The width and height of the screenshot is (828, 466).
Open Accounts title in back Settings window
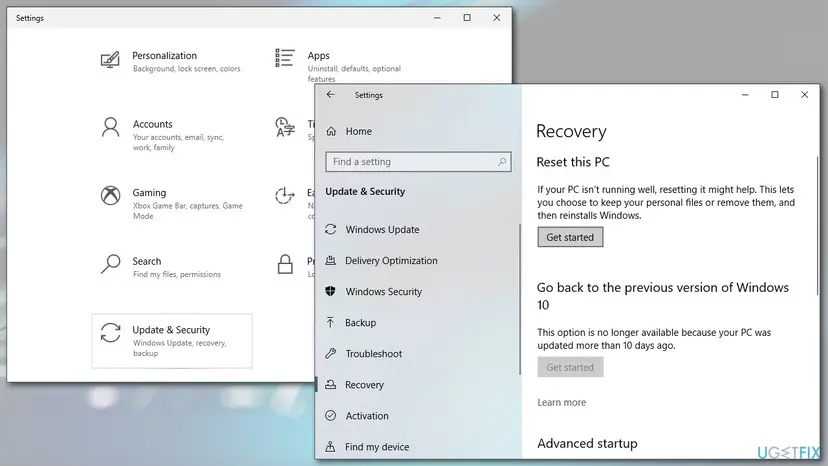(x=152, y=124)
